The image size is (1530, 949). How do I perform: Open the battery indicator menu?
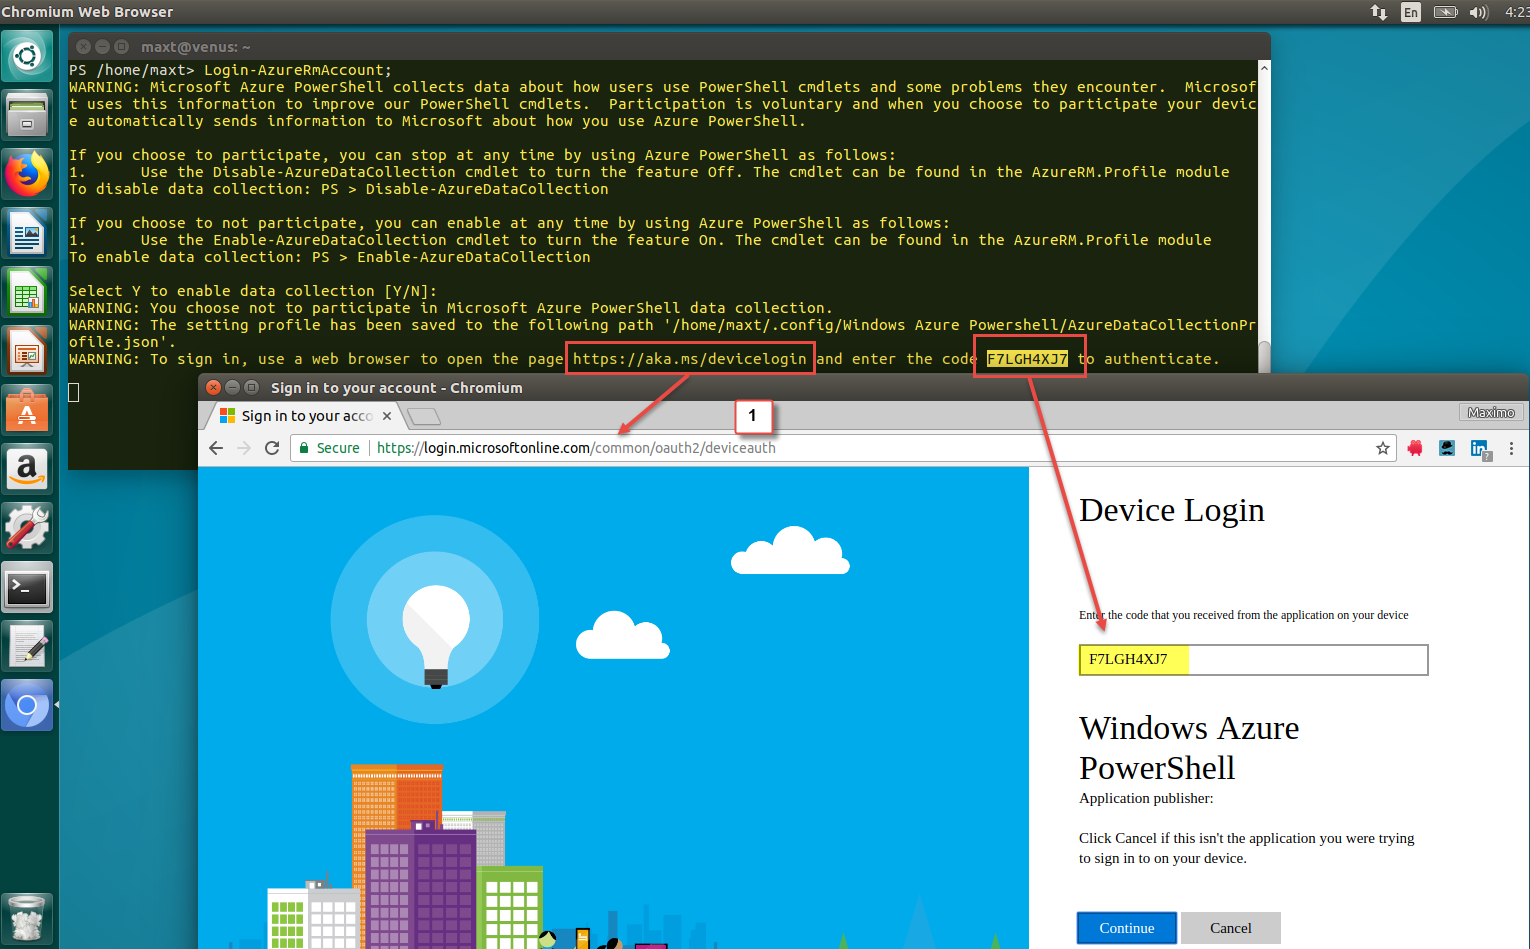1445,12
